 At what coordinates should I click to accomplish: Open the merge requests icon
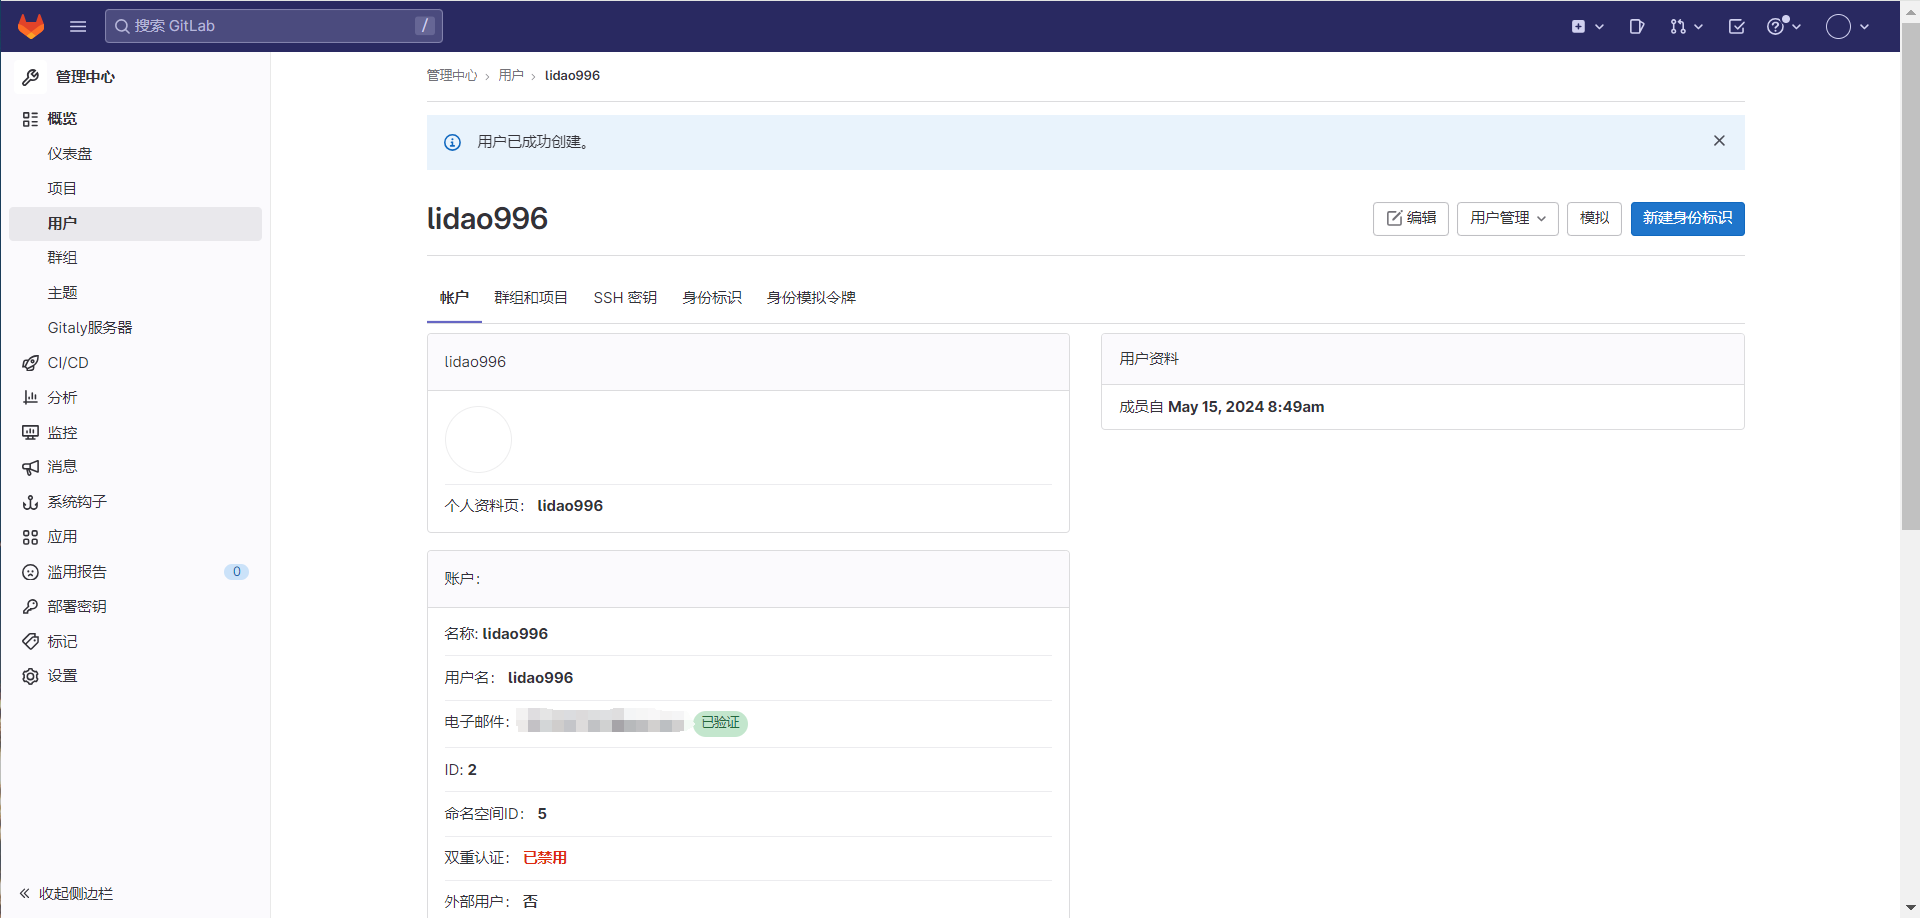click(x=1678, y=27)
